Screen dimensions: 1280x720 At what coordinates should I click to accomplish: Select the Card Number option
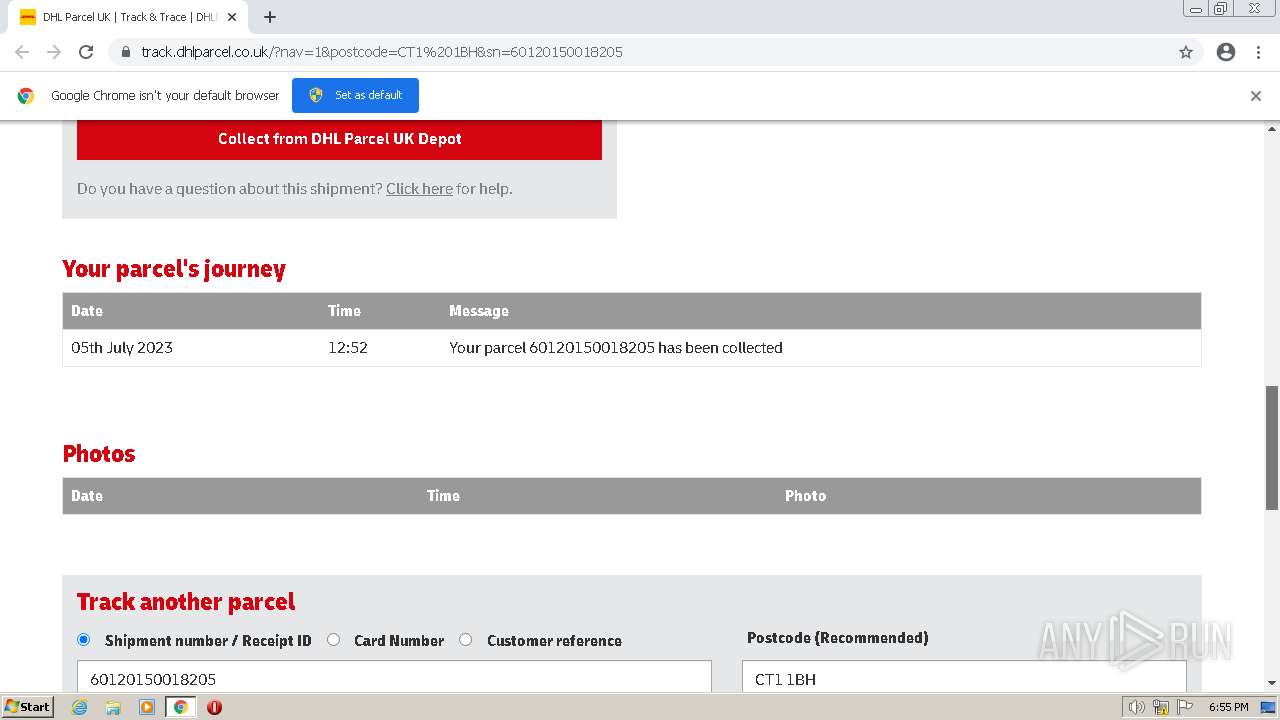point(333,640)
